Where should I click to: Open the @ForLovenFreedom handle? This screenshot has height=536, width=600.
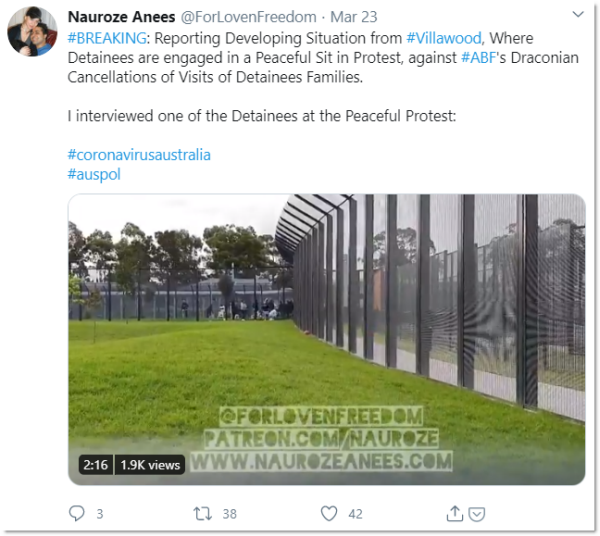coord(248,17)
